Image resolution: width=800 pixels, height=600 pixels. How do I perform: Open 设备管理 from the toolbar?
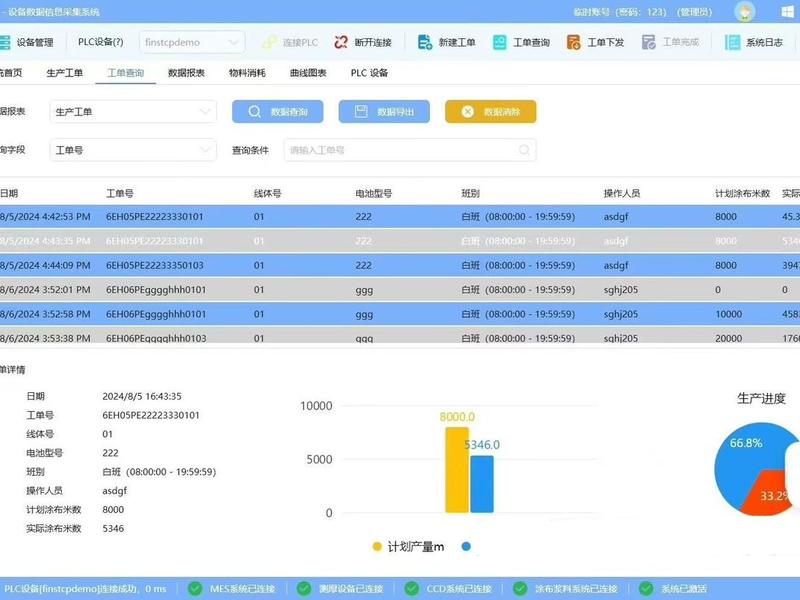[x=27, y=42]
